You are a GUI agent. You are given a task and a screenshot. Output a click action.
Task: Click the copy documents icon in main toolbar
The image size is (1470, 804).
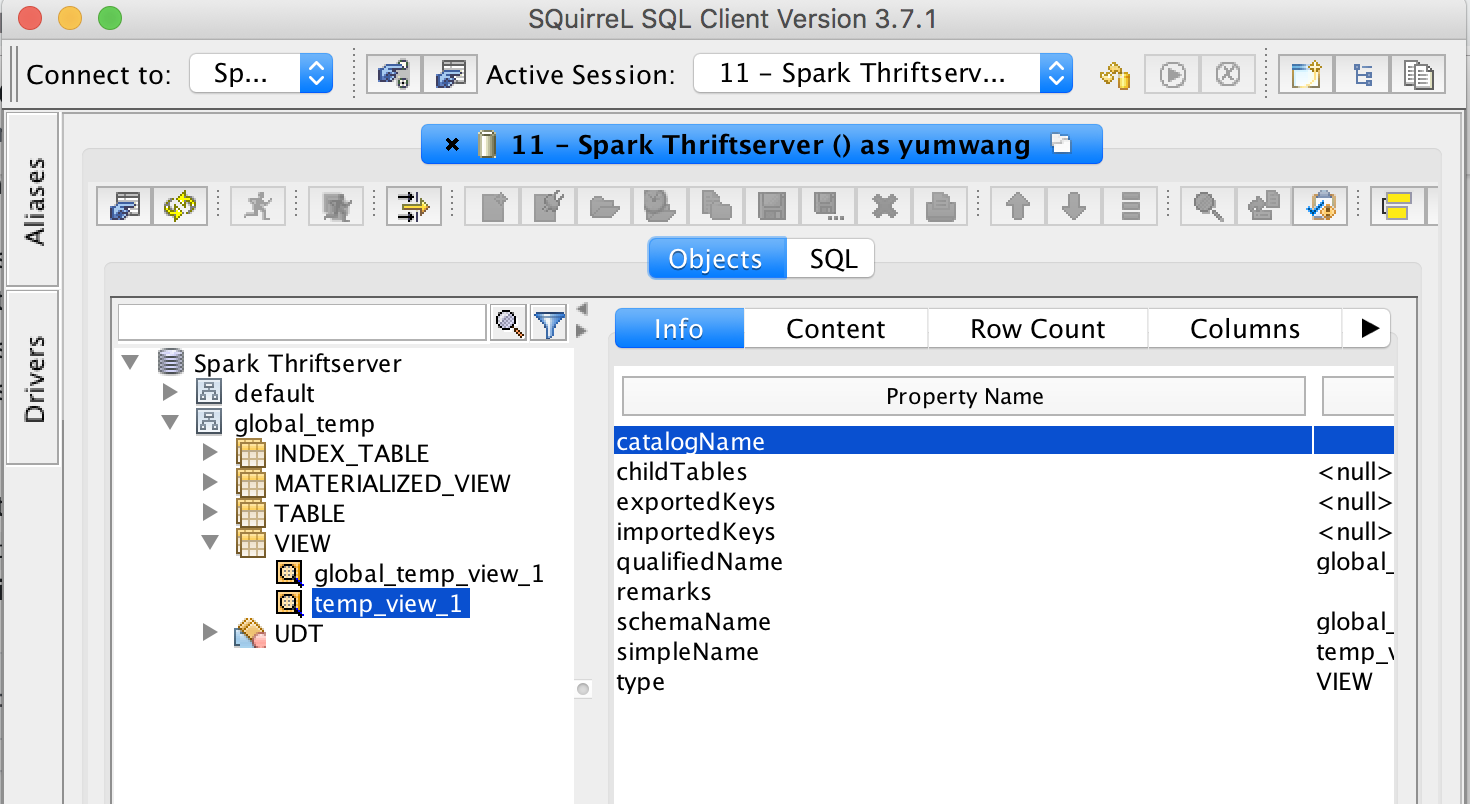(1418, 74)
